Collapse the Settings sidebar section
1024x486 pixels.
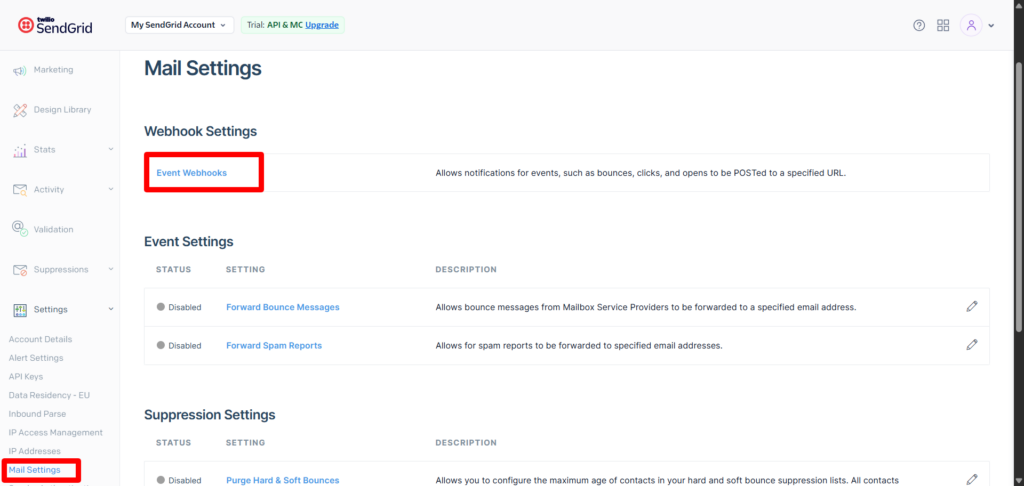tap(110, 310)
